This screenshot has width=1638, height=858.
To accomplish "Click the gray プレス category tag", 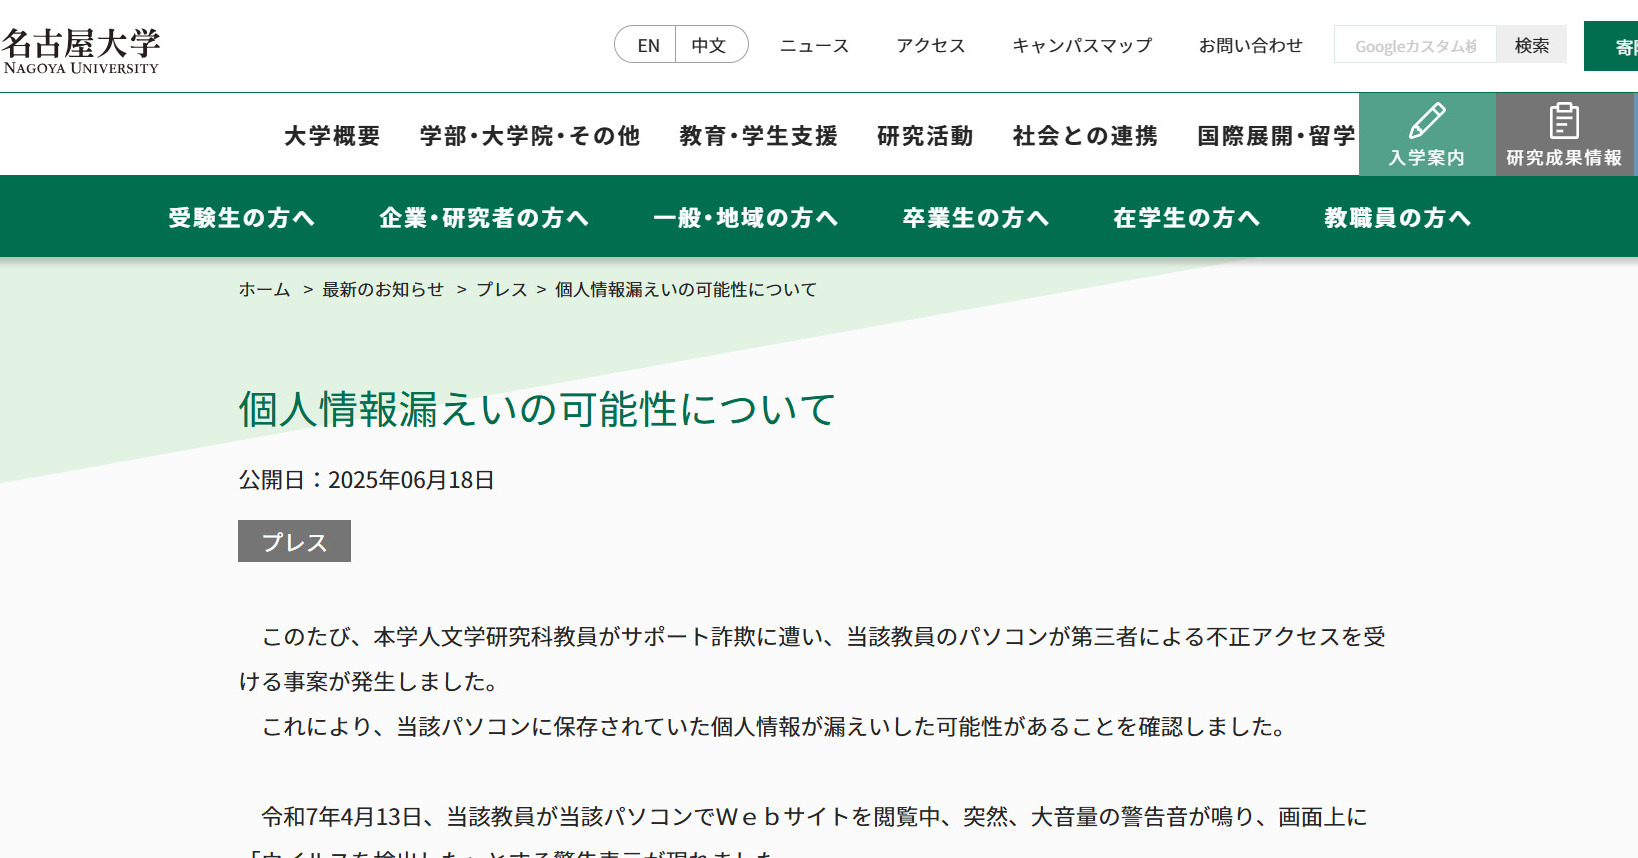I will point(294,541).
